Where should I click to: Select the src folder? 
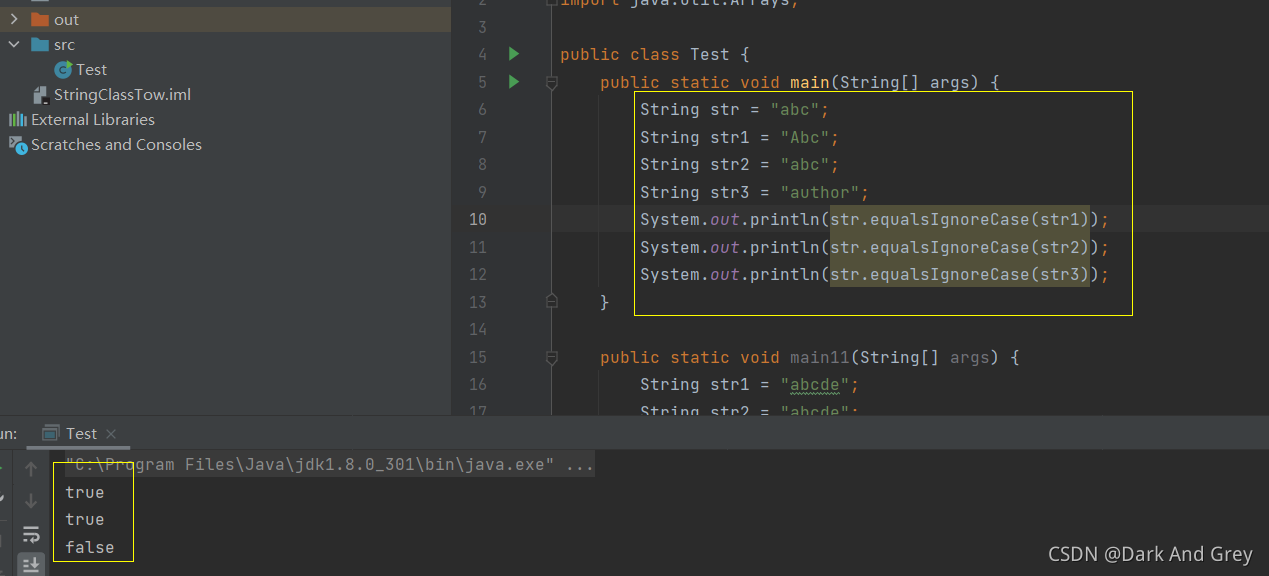coord(64,44)
